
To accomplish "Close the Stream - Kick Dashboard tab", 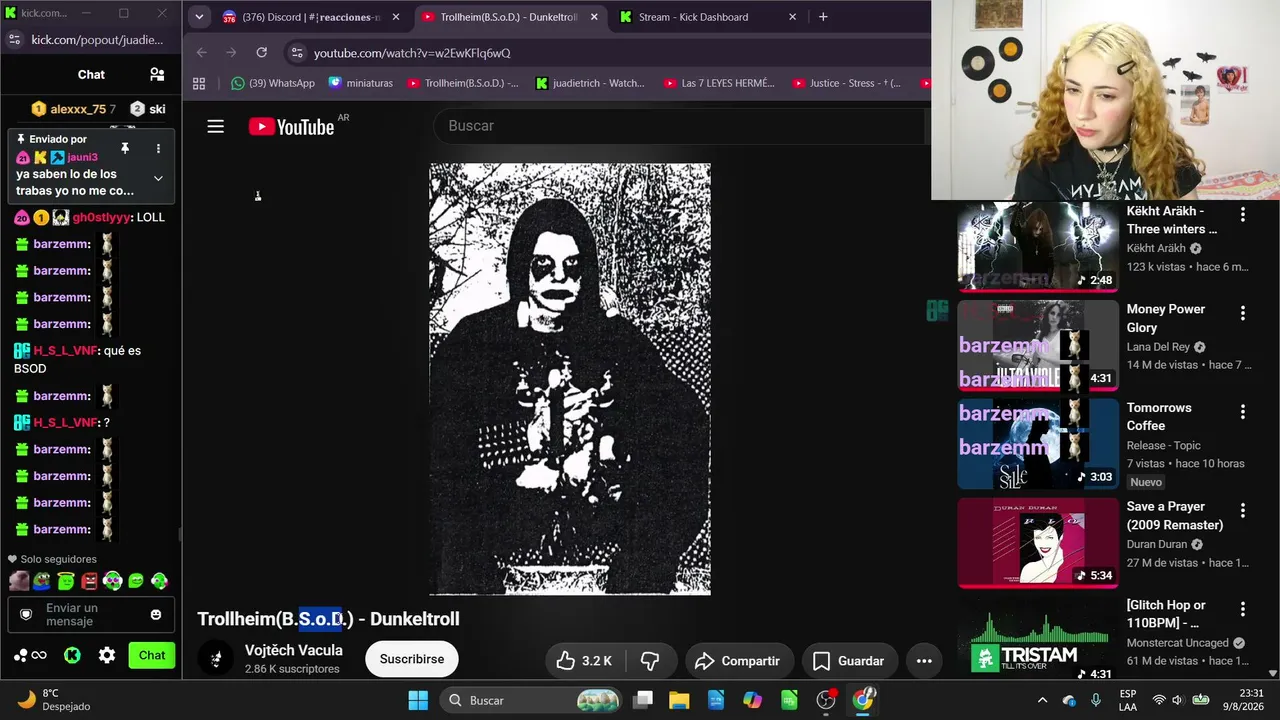I will coord(793,17).
